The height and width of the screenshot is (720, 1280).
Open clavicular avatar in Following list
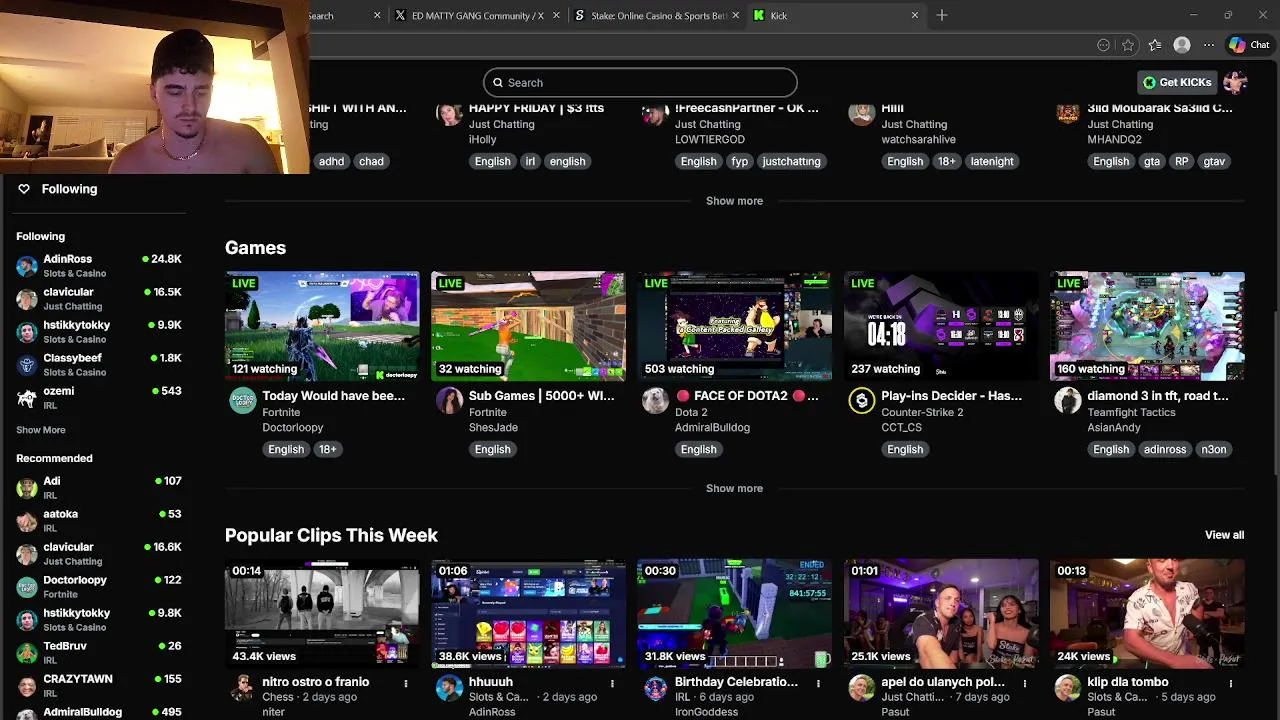27,299
